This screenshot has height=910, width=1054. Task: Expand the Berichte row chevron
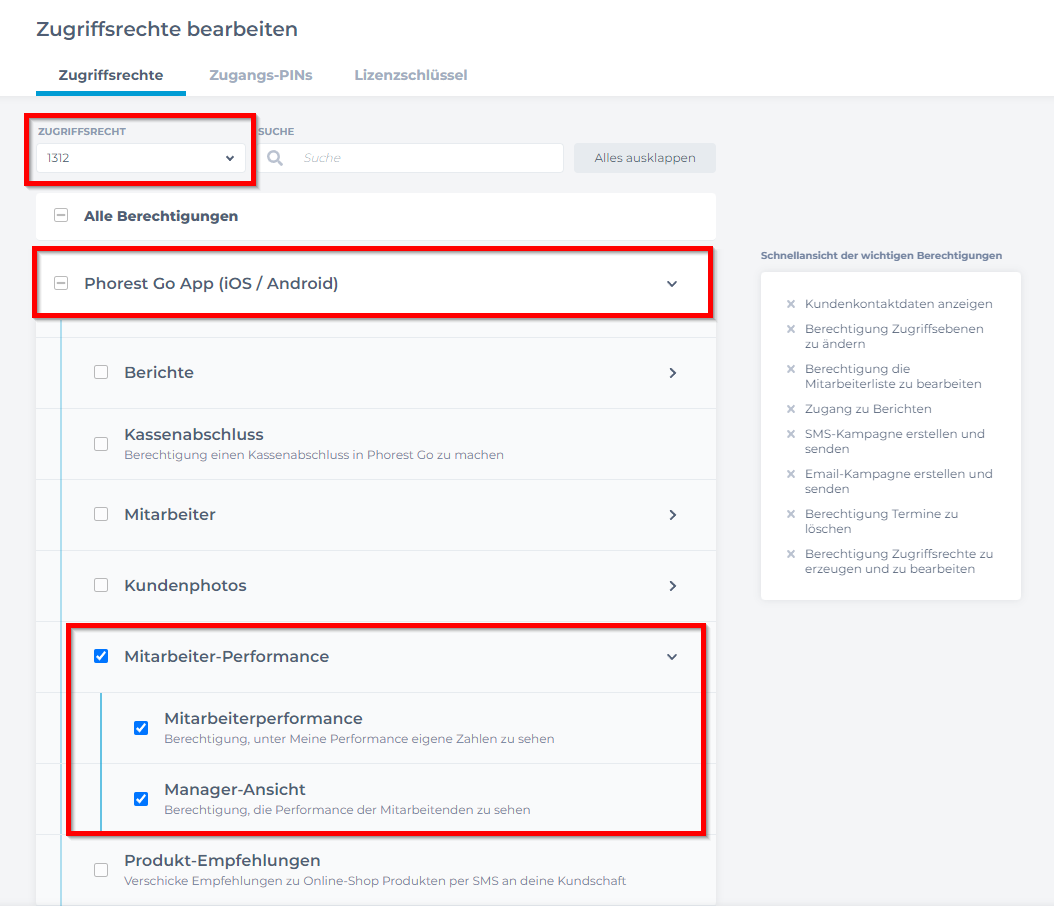pos(672,373)
